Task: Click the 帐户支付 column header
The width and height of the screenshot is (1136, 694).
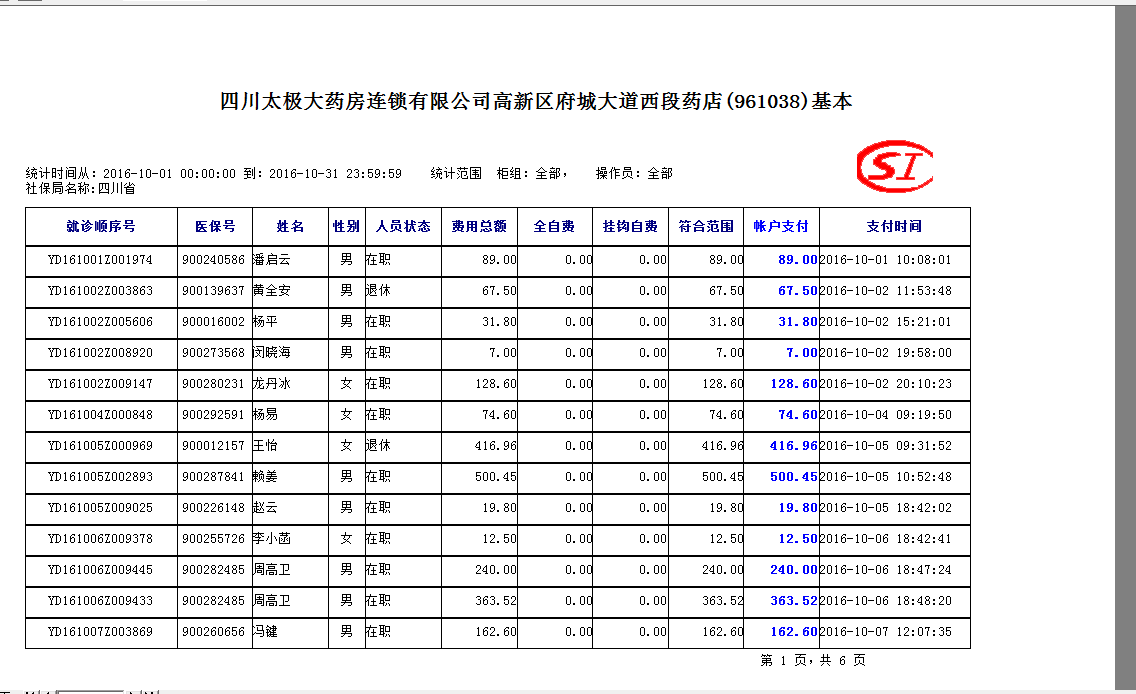Action: click(x=781, y=227)
